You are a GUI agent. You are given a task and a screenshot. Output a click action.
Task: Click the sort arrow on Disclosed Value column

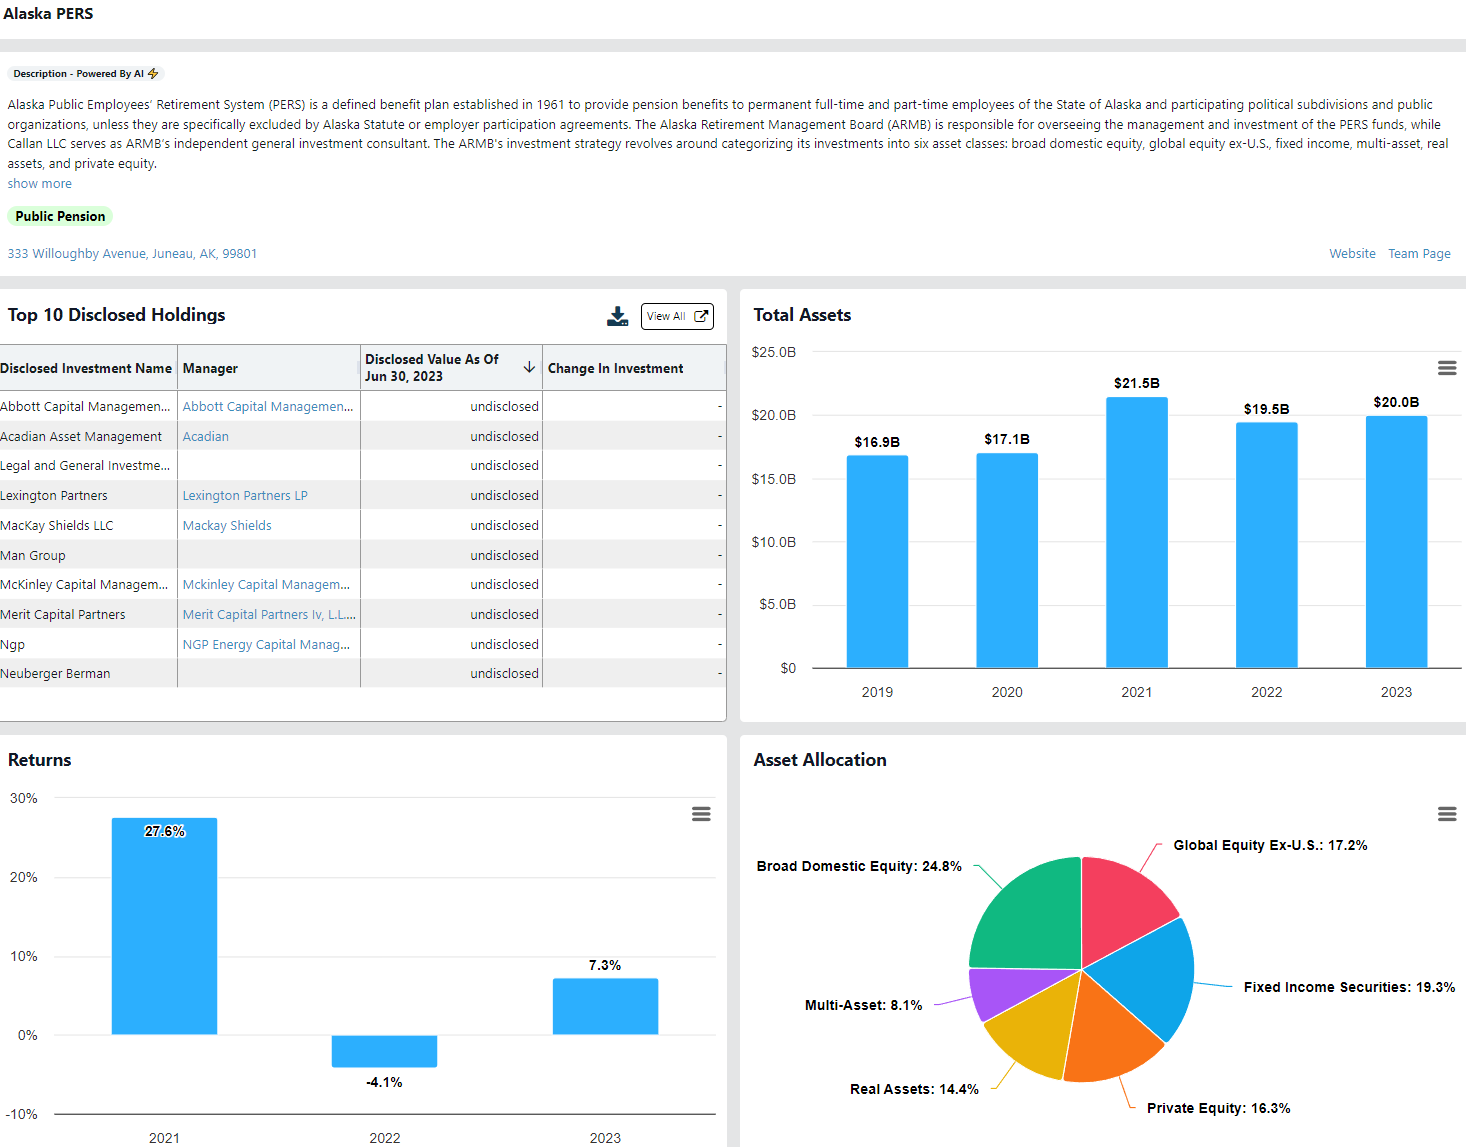coord(529,367)
